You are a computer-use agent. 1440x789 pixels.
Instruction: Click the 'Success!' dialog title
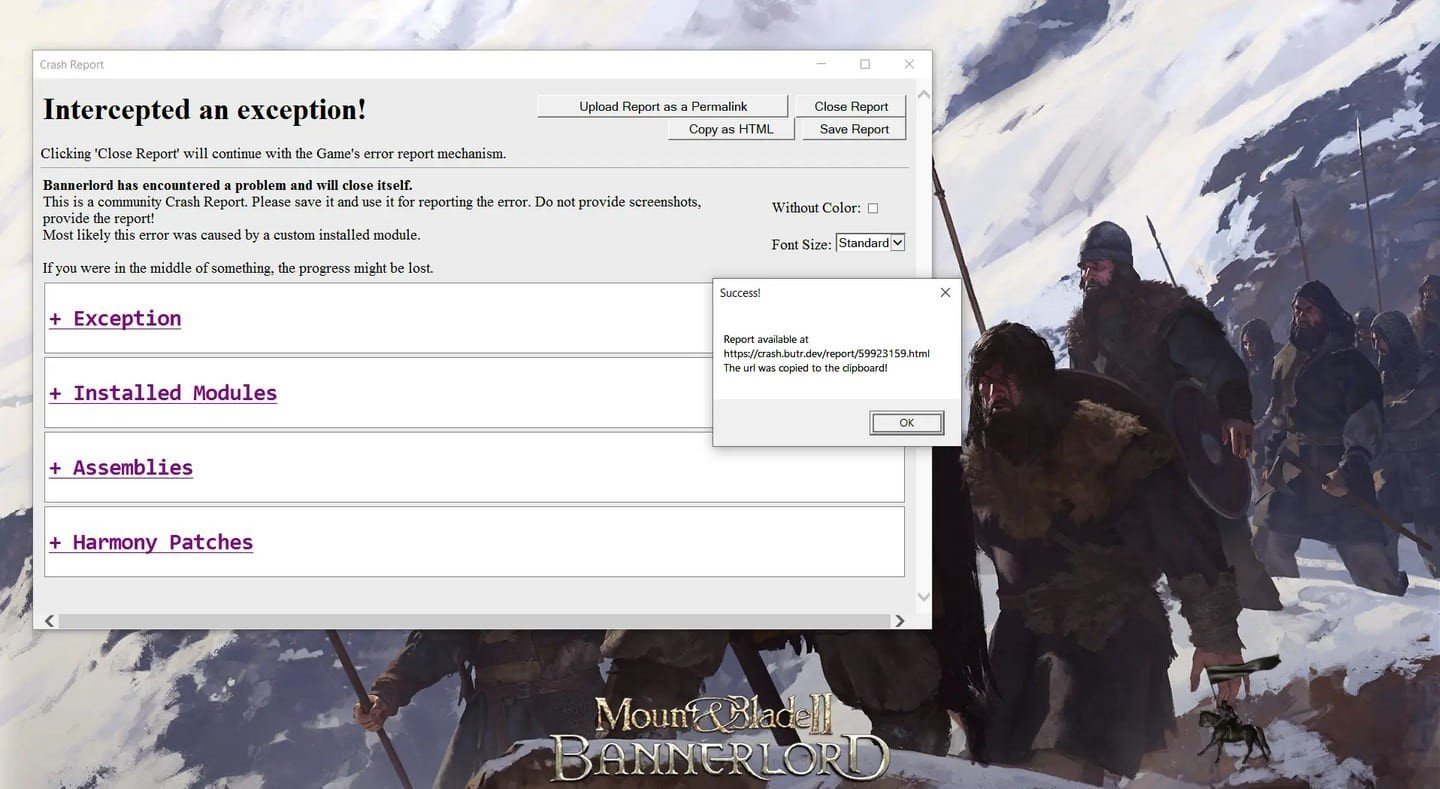(x=740, y=293)
